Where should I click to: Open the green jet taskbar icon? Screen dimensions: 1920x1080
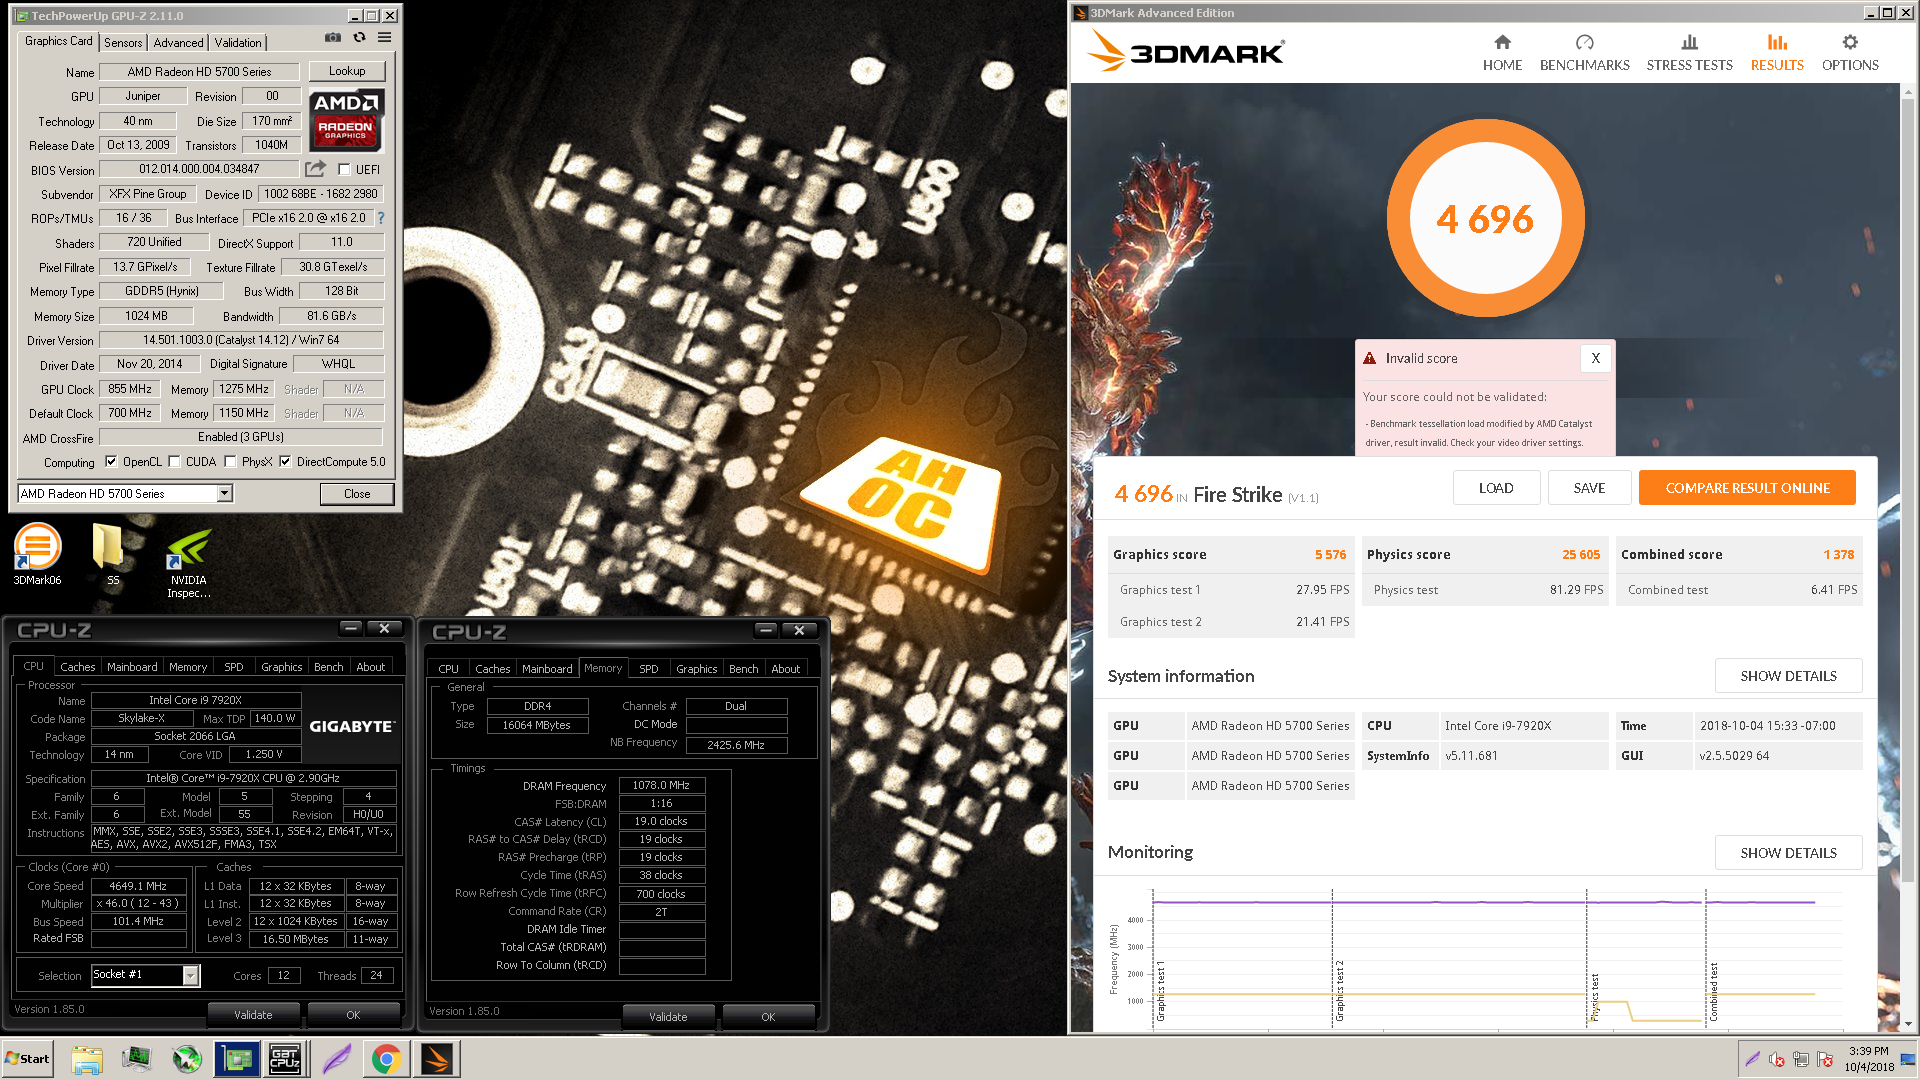[x=187, y=1059]
